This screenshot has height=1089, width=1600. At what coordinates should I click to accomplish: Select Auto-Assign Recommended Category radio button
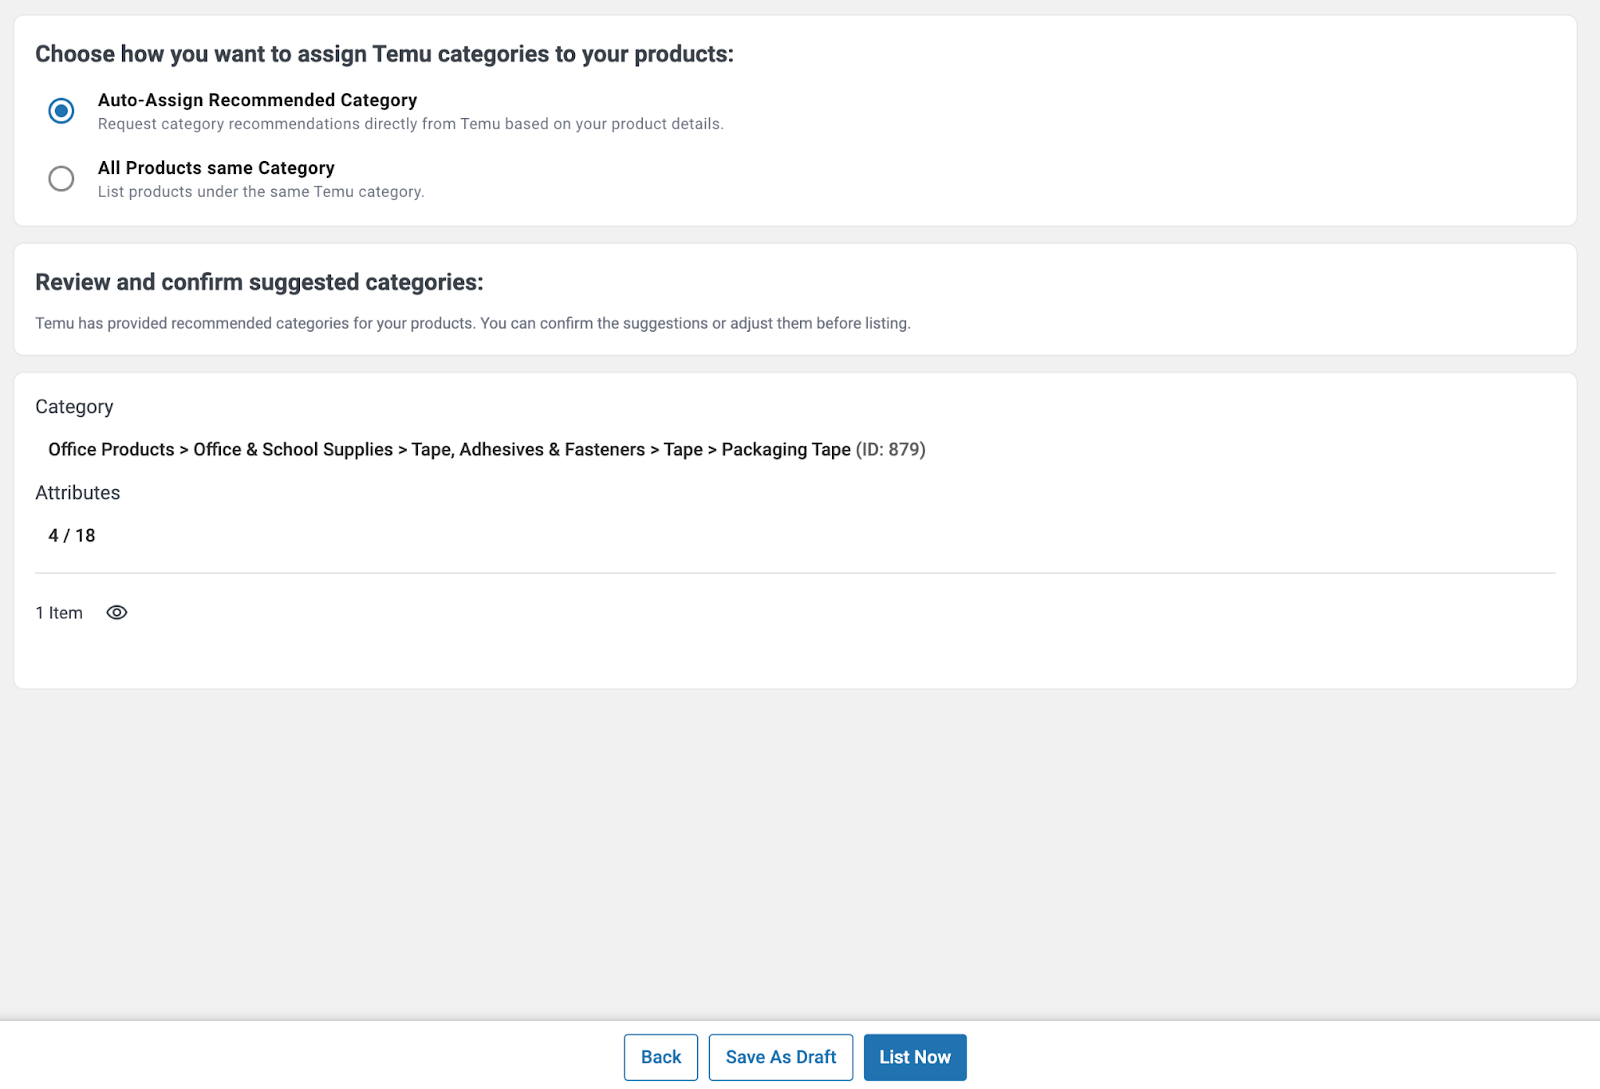tap(61, 111)
